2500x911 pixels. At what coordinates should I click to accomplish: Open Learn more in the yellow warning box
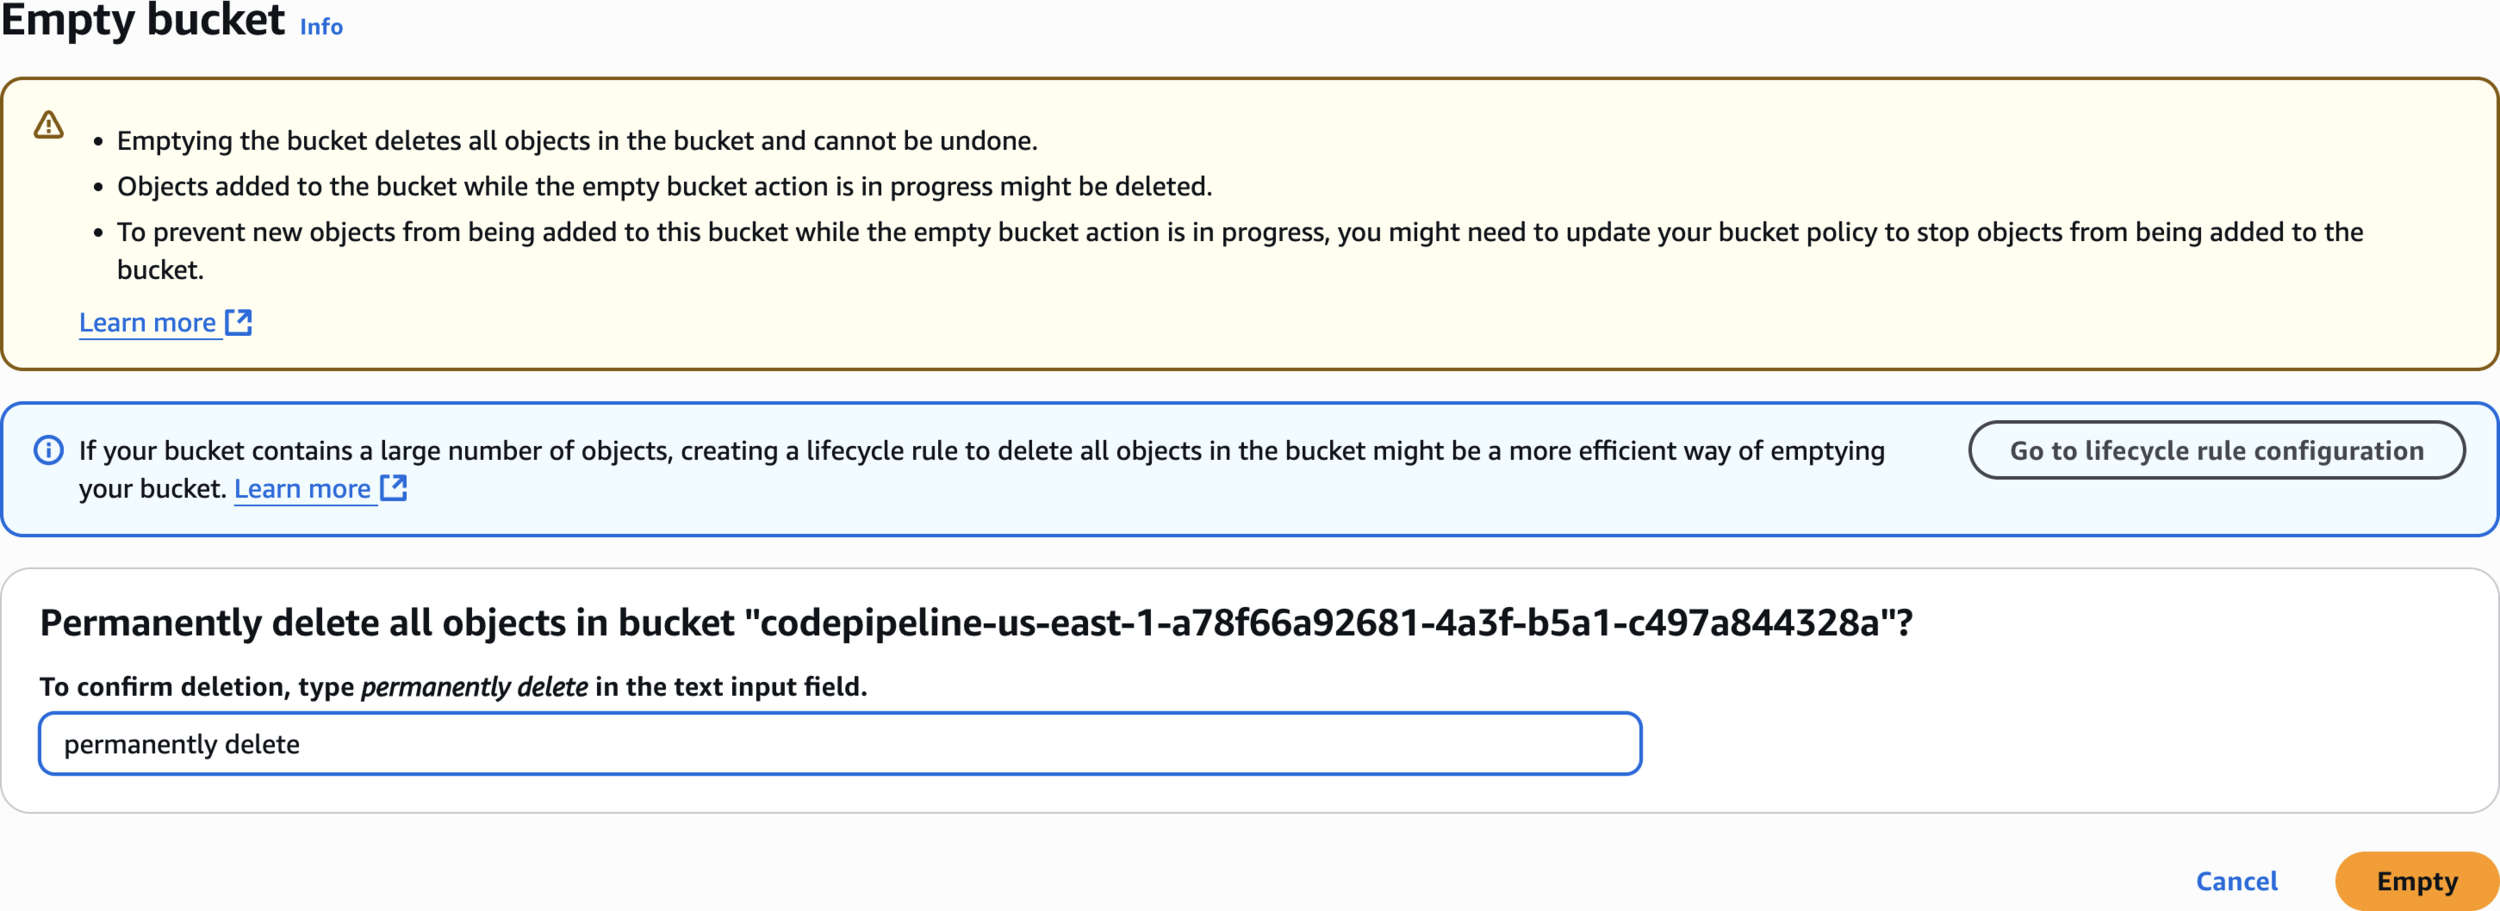click(147, 323)
